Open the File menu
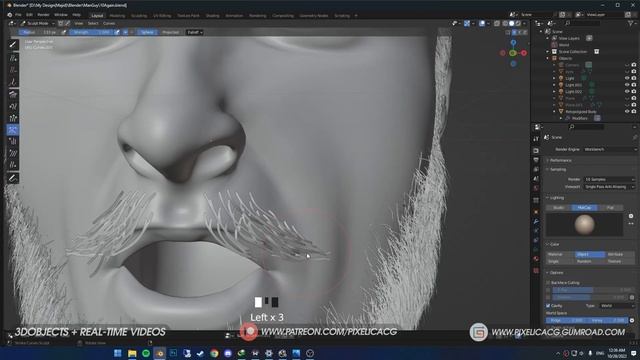 (18, 15)
